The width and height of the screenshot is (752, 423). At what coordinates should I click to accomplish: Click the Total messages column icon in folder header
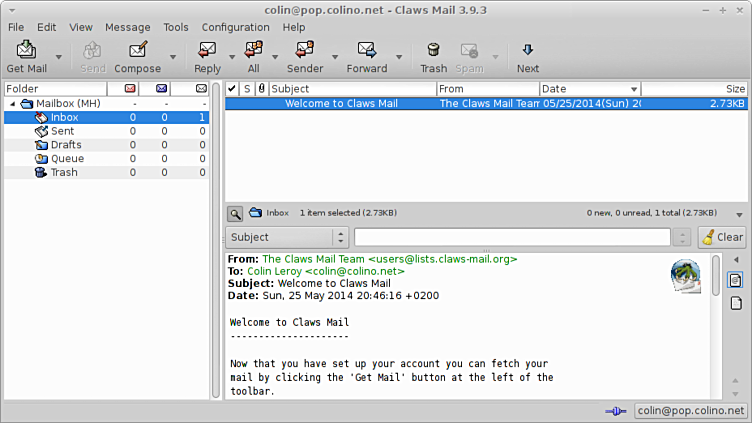(201, 89)
